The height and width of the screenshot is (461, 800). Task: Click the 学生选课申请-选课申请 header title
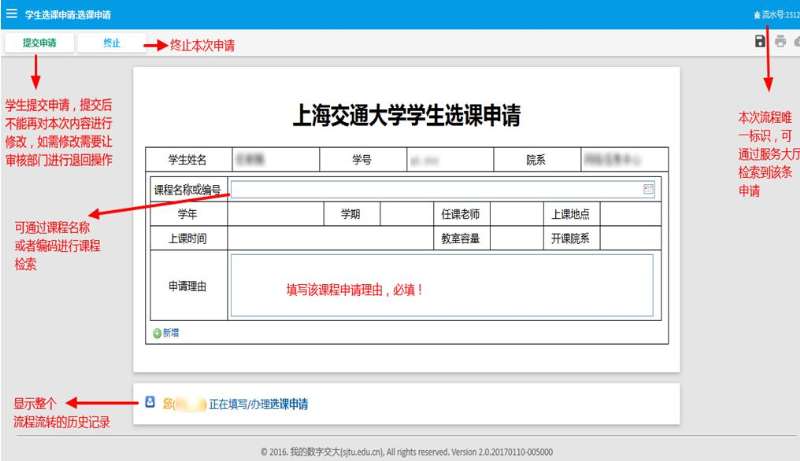click(68, 15)
